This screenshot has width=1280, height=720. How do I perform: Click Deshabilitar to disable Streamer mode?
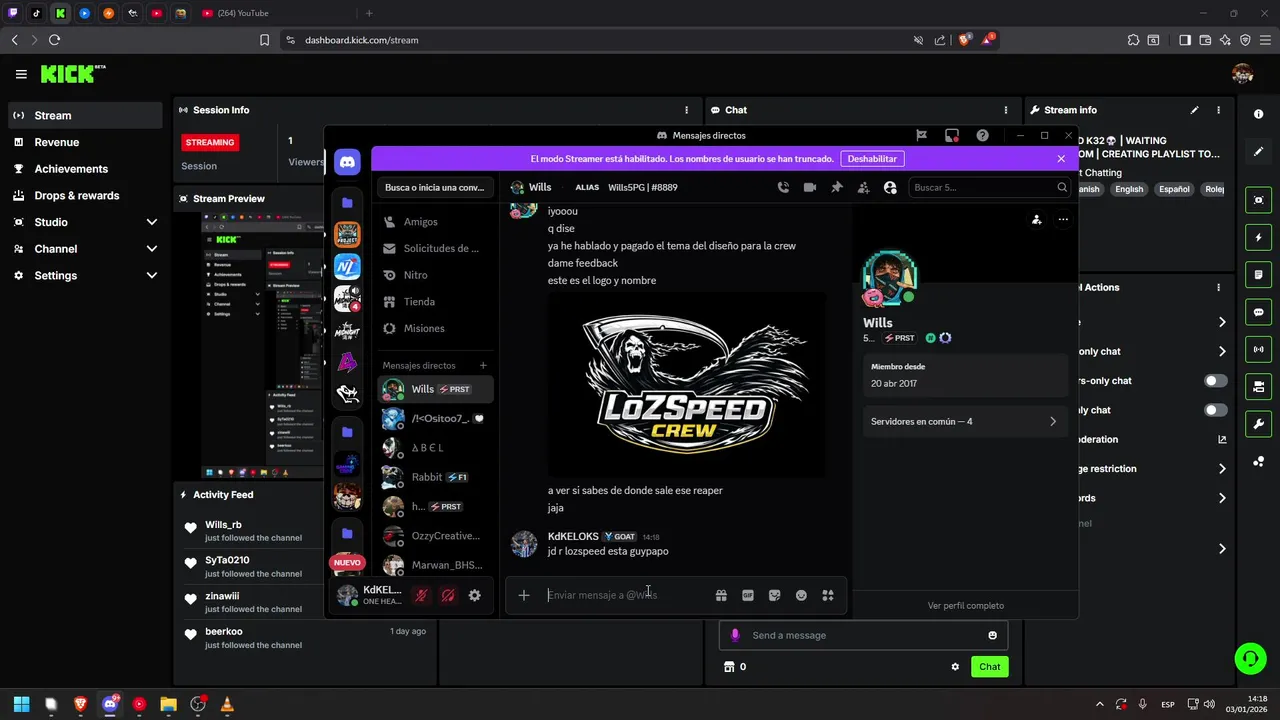click(x=872, y=158)
